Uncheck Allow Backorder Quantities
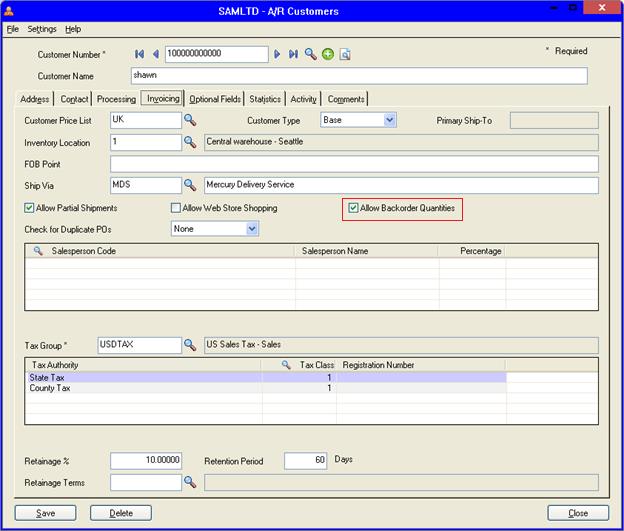 pos(353,208)
